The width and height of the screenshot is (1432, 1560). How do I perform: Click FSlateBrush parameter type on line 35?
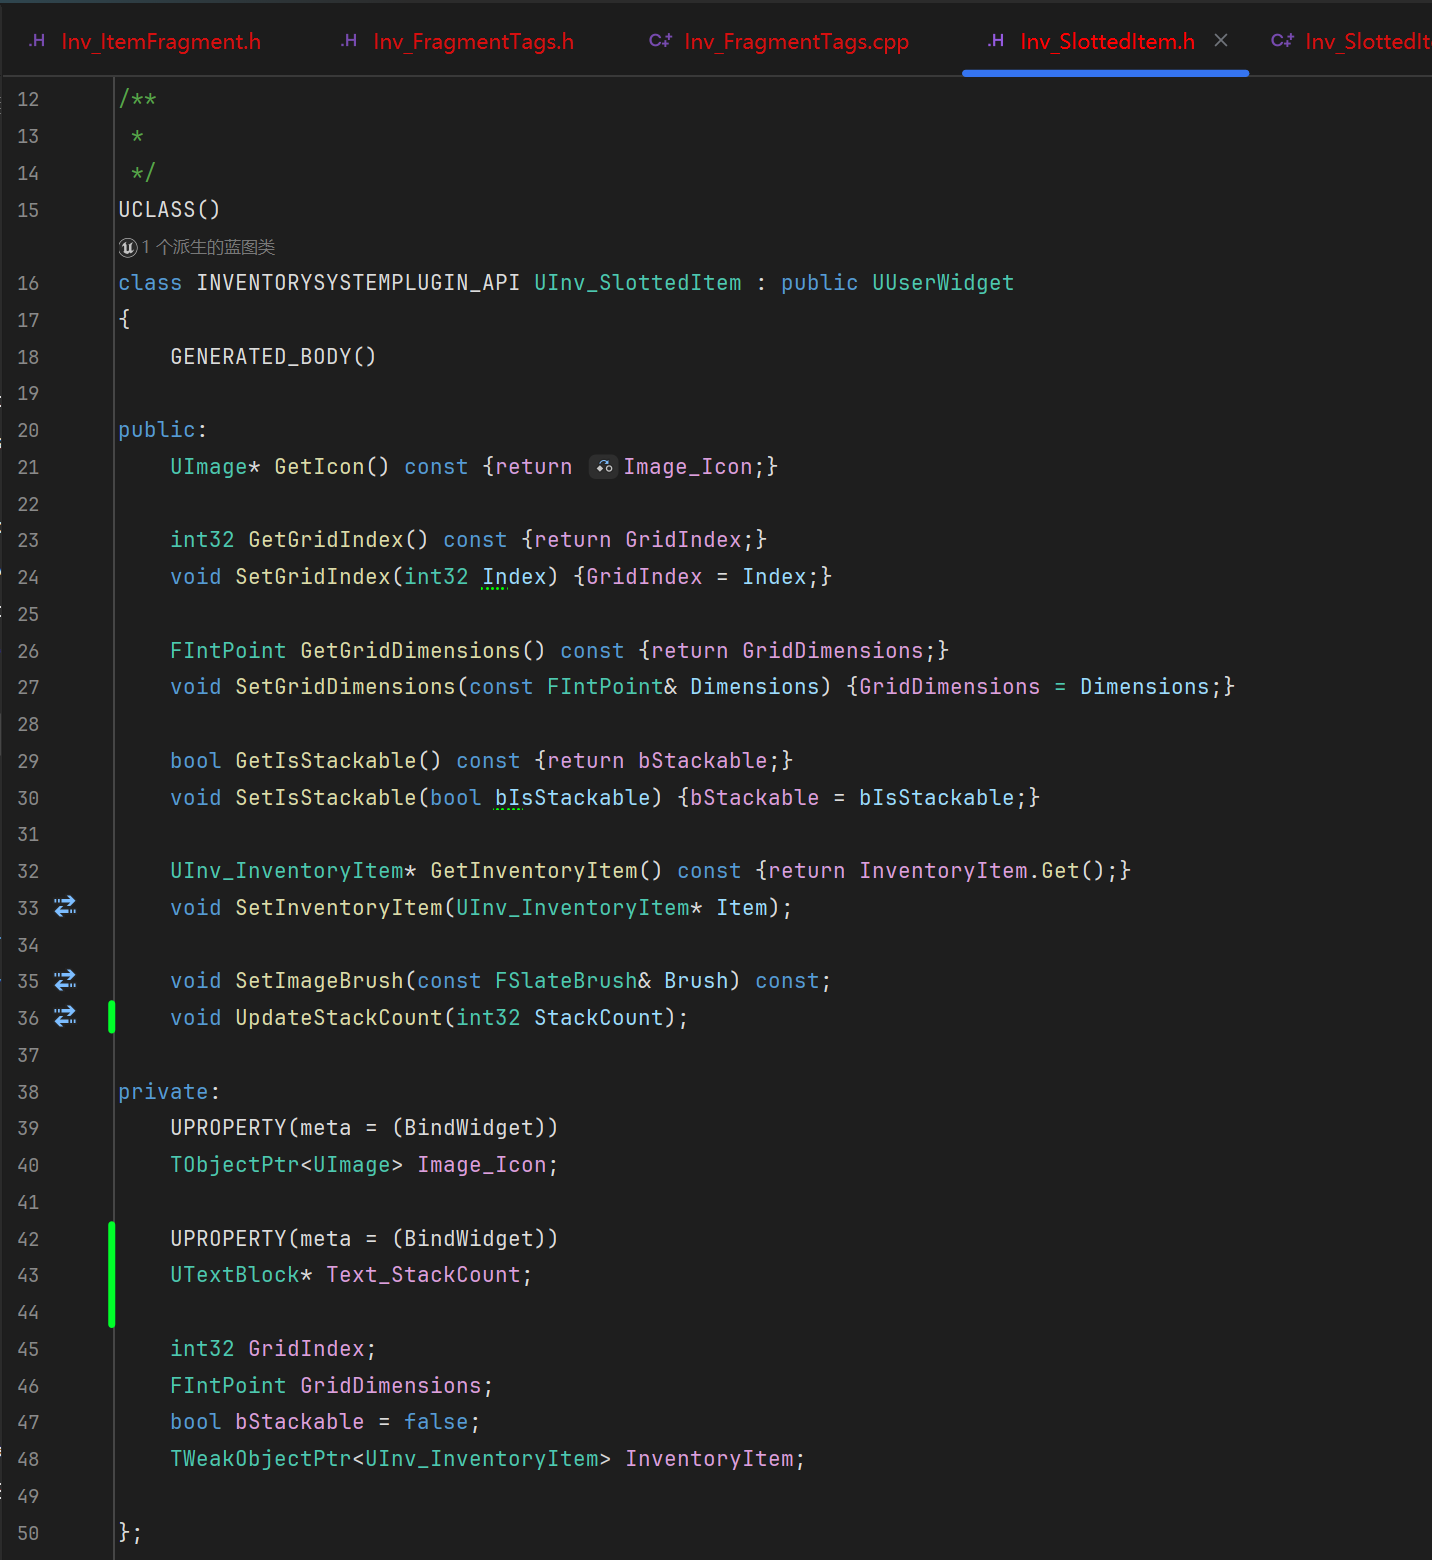[x=566, y=981]
